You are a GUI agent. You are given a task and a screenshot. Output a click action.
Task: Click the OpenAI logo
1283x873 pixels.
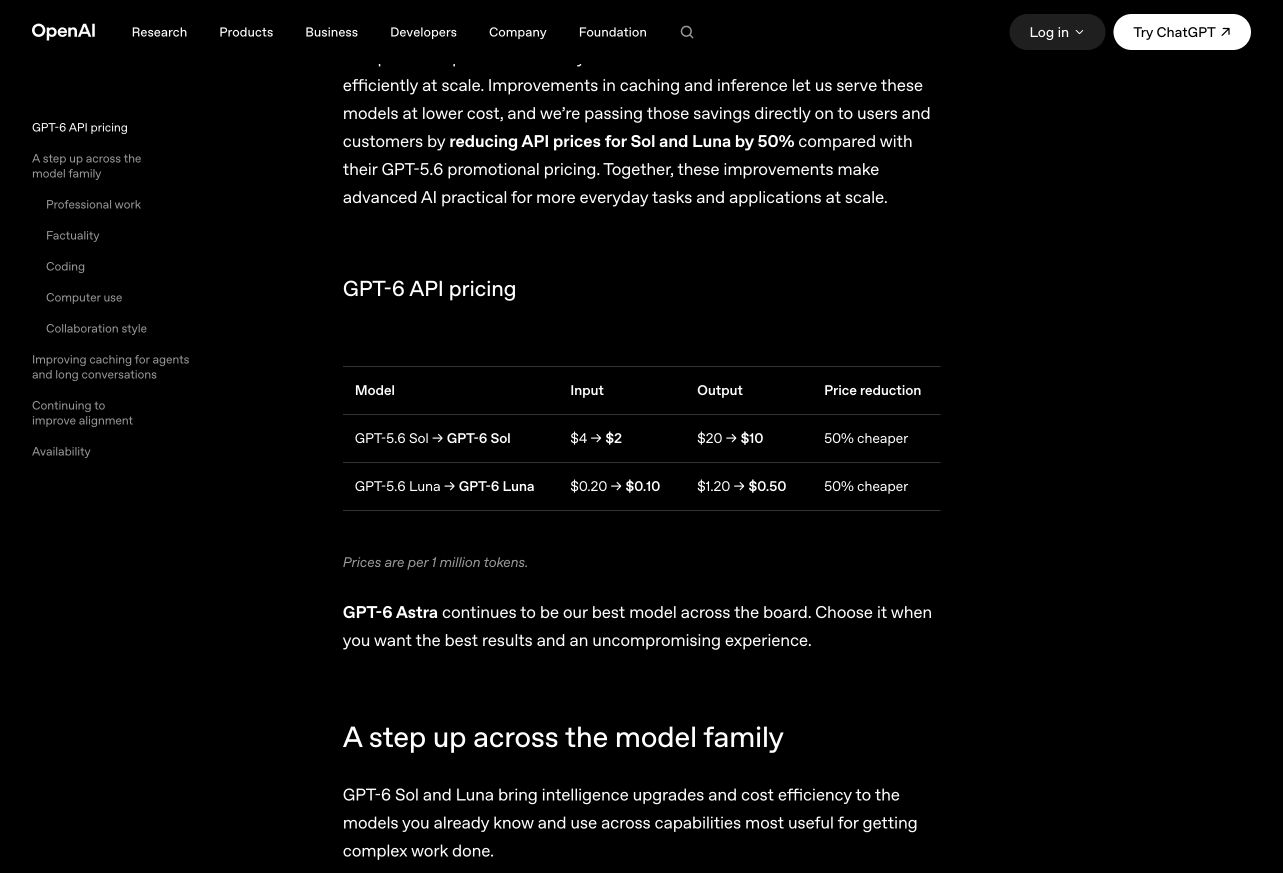(63, 32)
